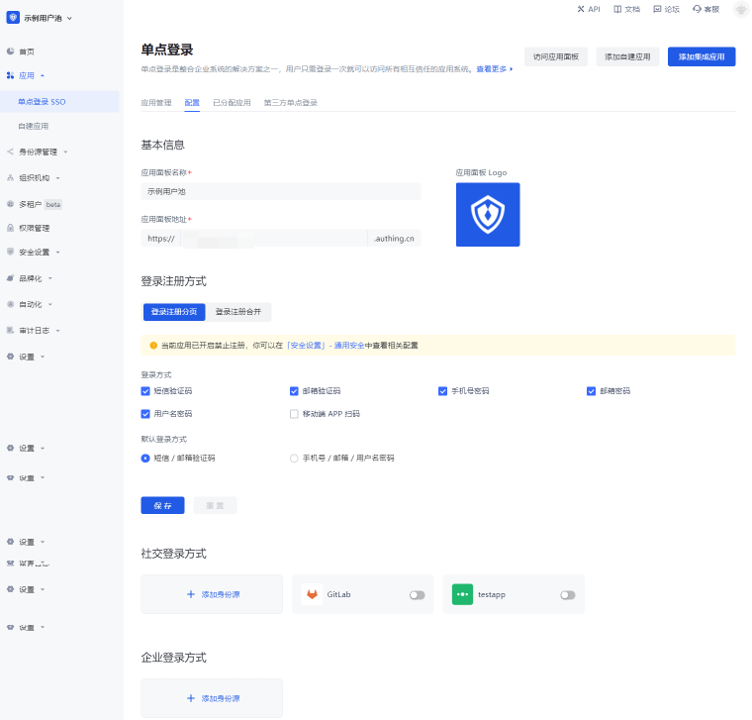Click the 首页 home icon in sidebar

(10, 51)
